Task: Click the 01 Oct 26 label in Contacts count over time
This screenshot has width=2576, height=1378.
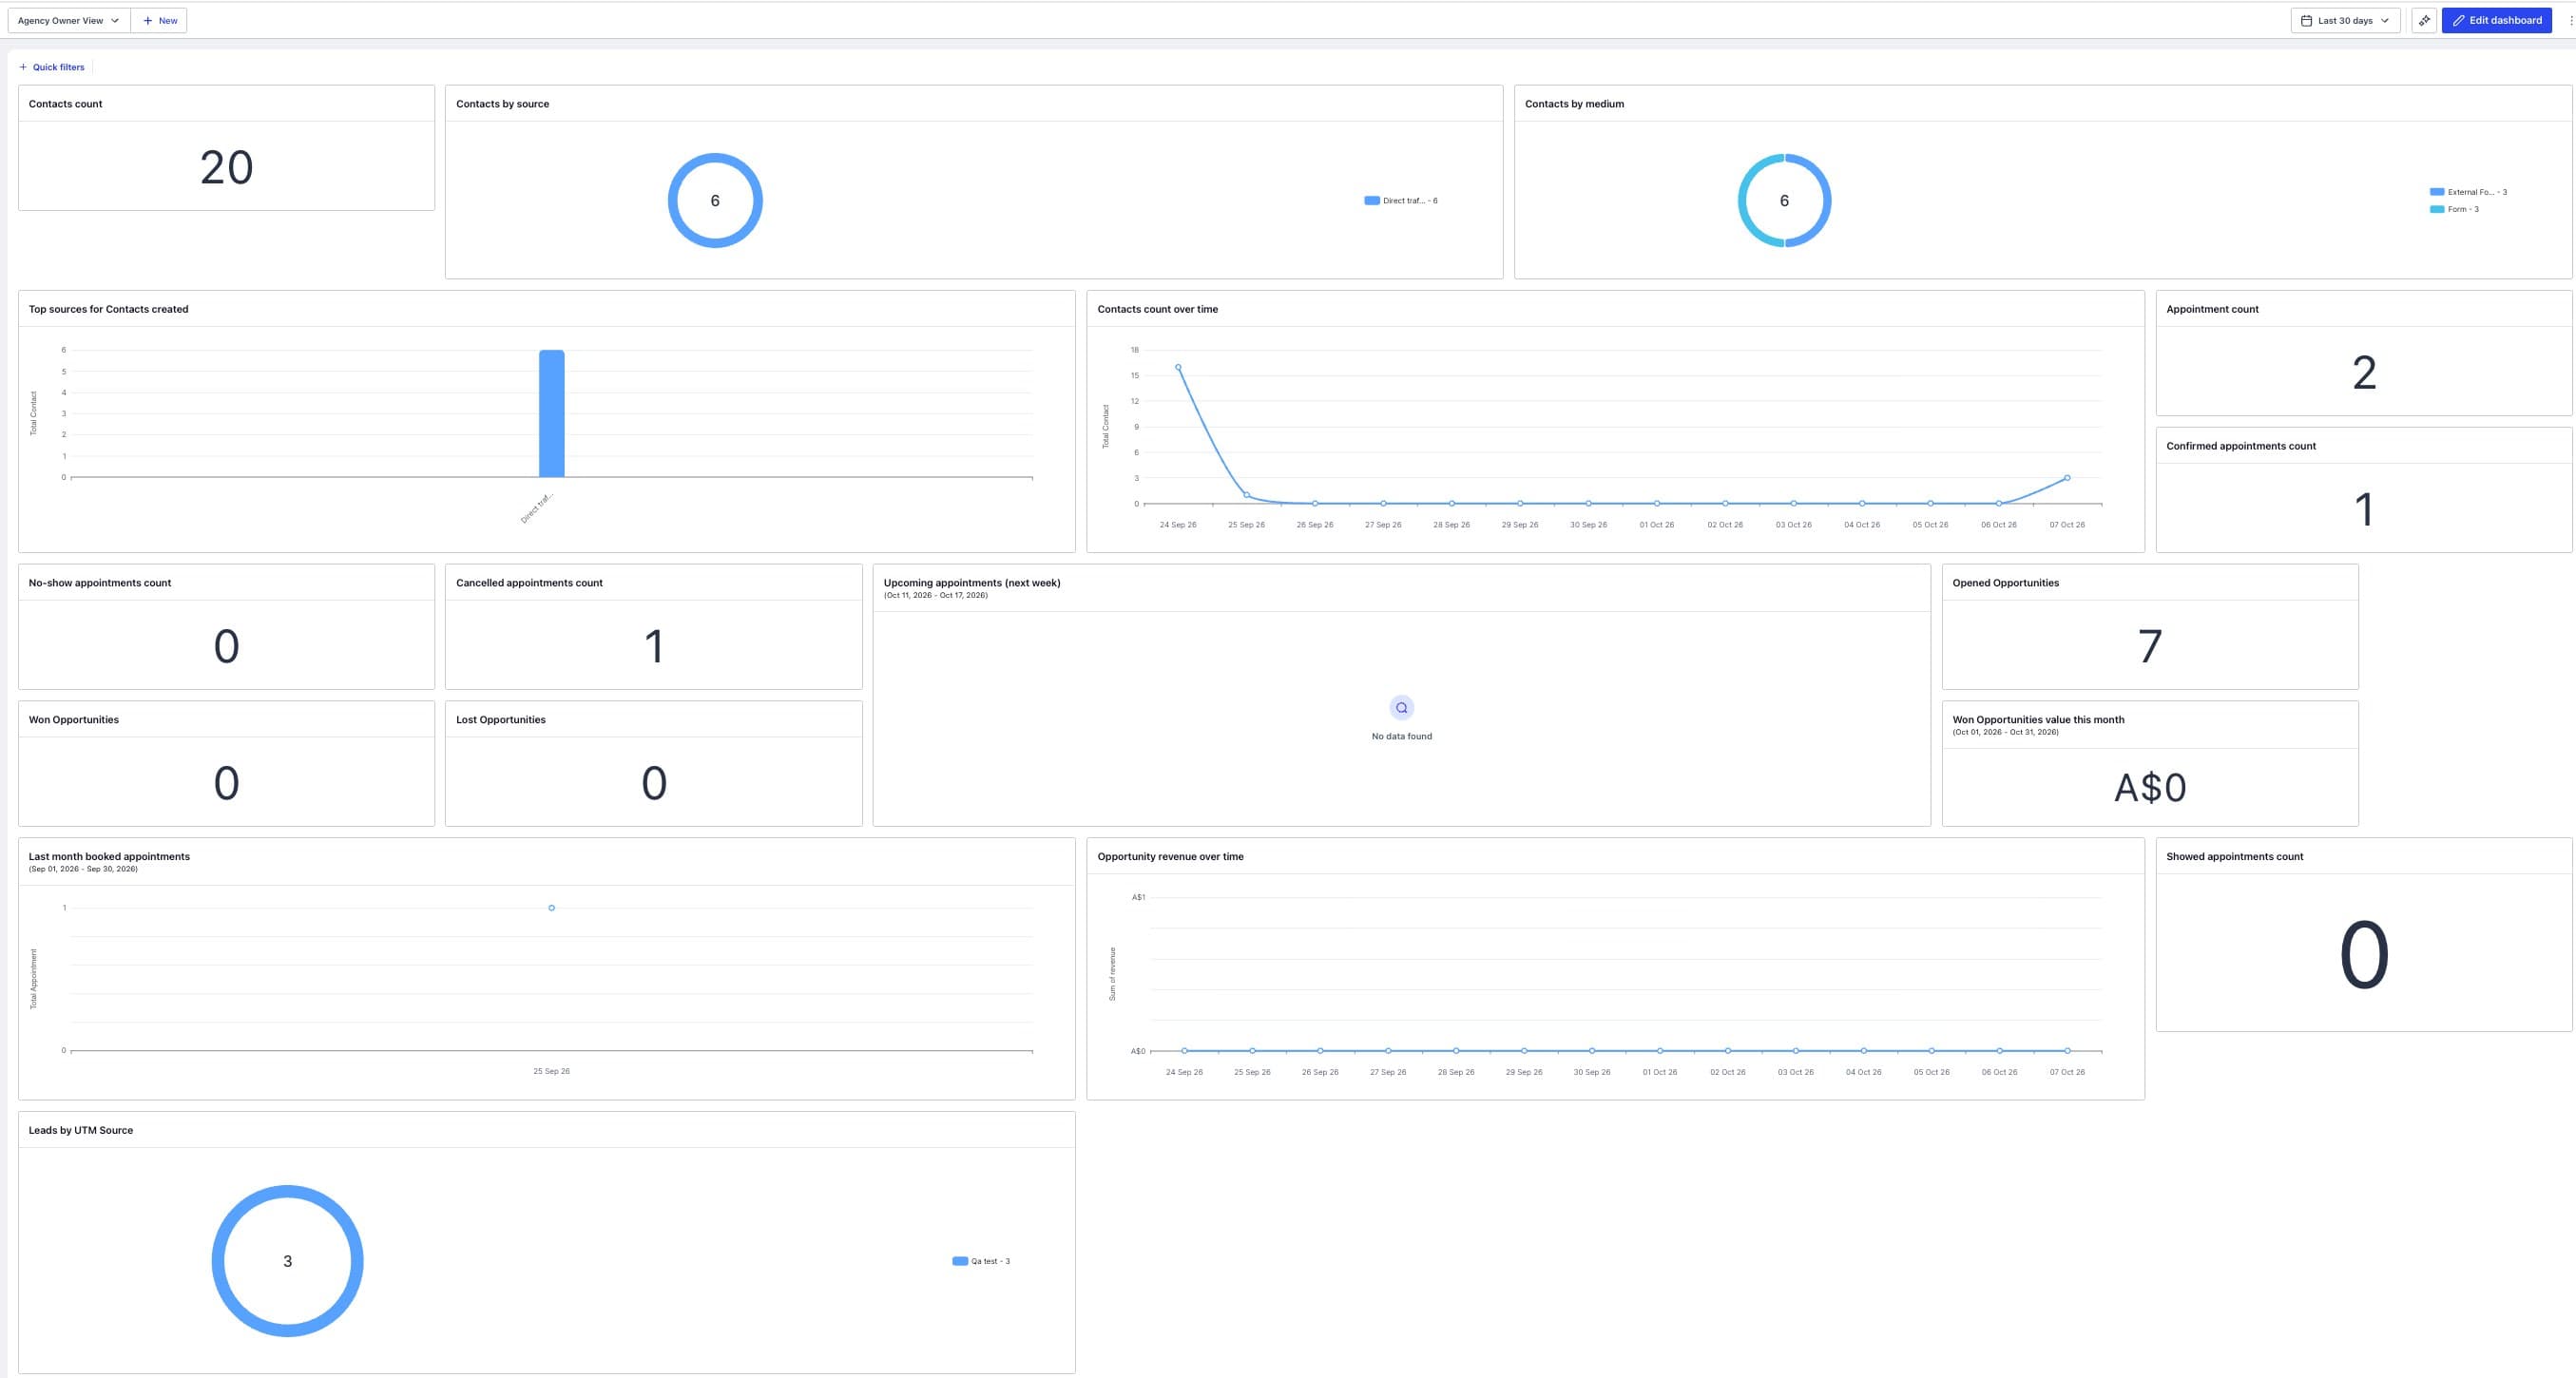Action: [x=1656, y=525]
